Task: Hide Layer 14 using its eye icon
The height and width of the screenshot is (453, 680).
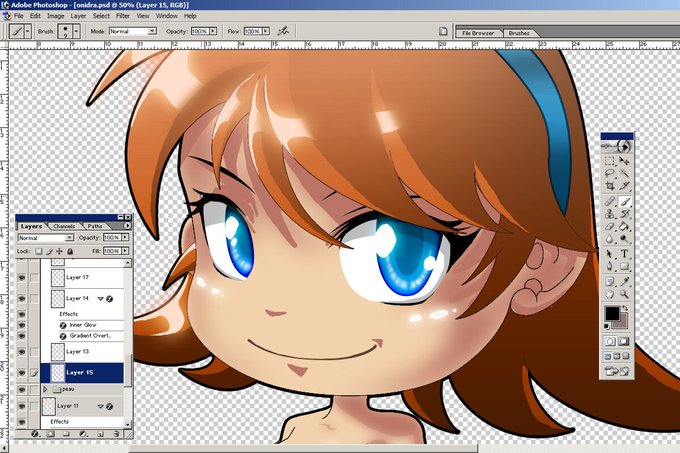Action: [22, 299]
